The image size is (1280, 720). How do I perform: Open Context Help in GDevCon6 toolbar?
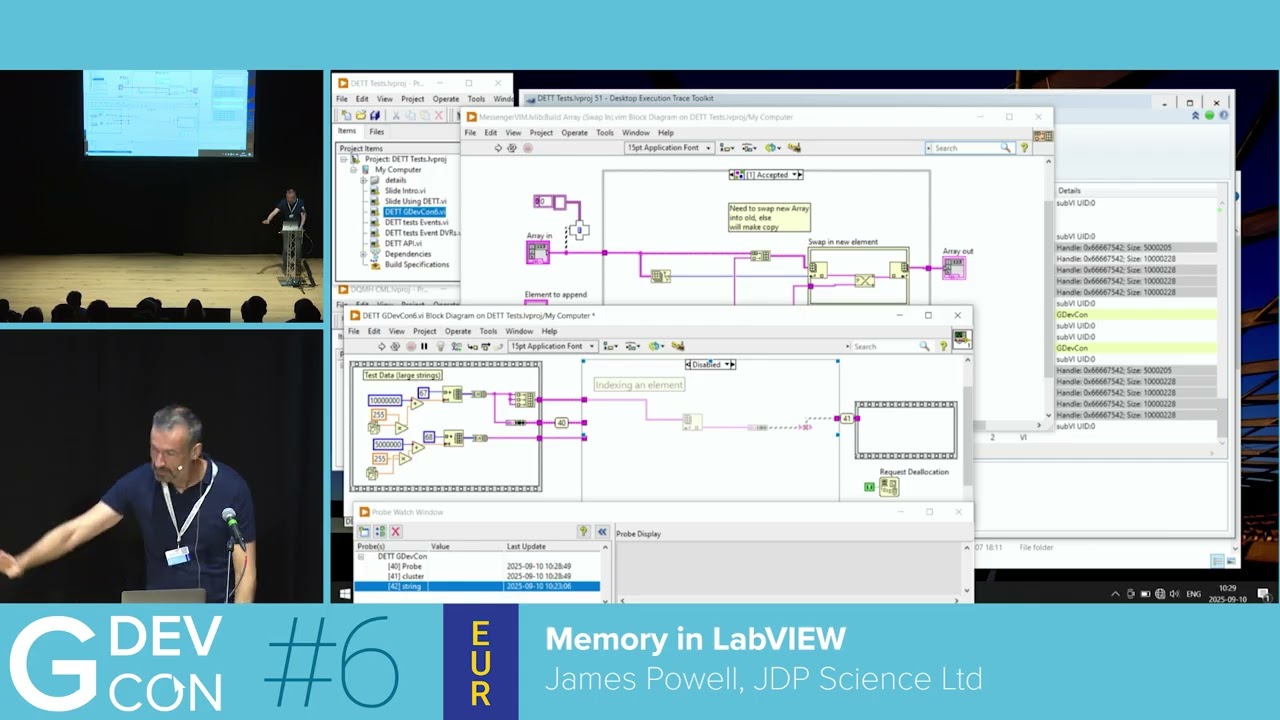tap(943, 346)
